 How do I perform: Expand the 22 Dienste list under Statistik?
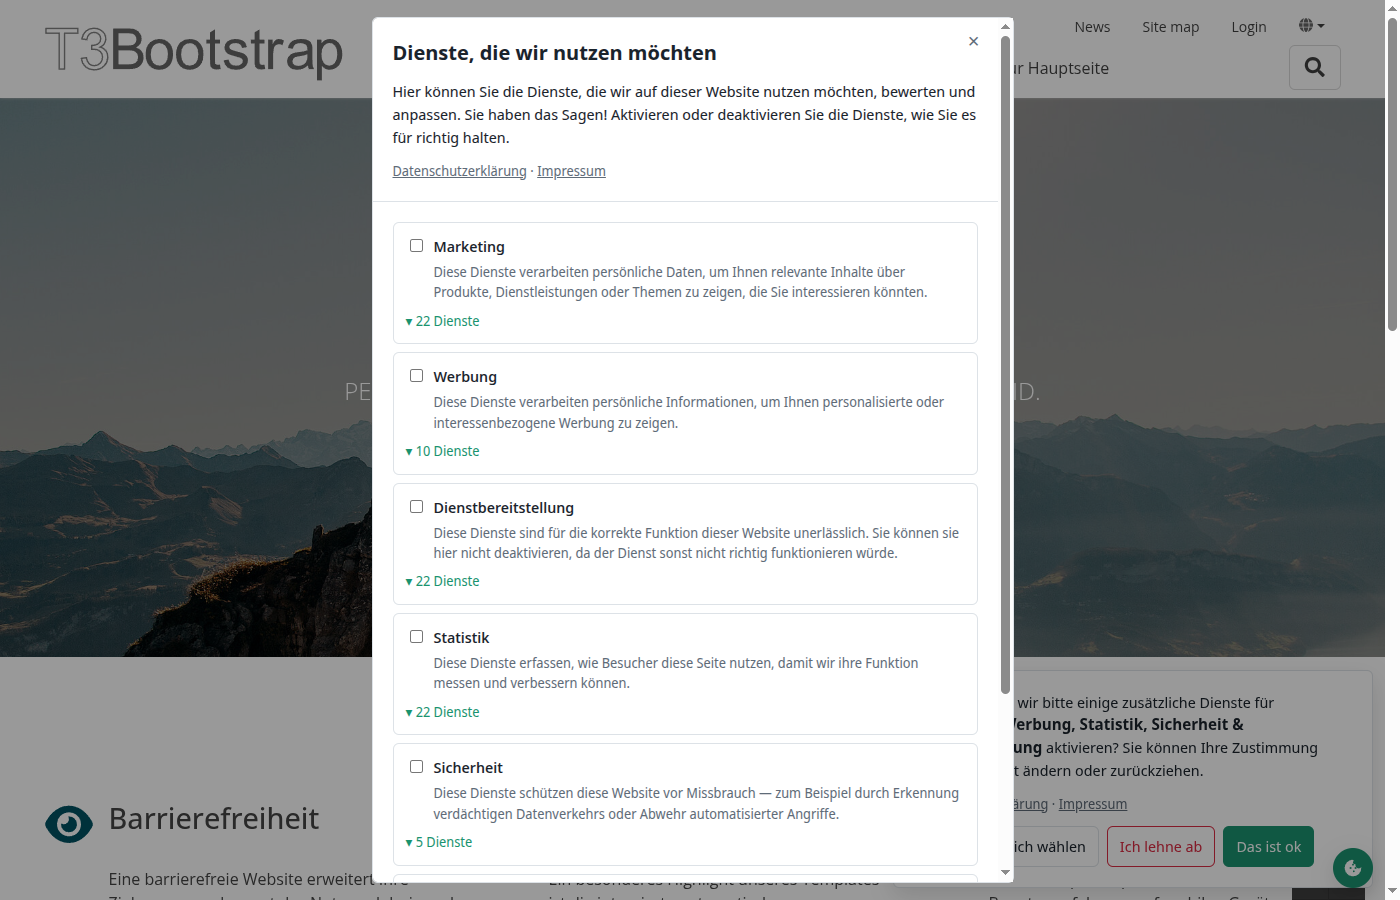(x=442, y=712)
